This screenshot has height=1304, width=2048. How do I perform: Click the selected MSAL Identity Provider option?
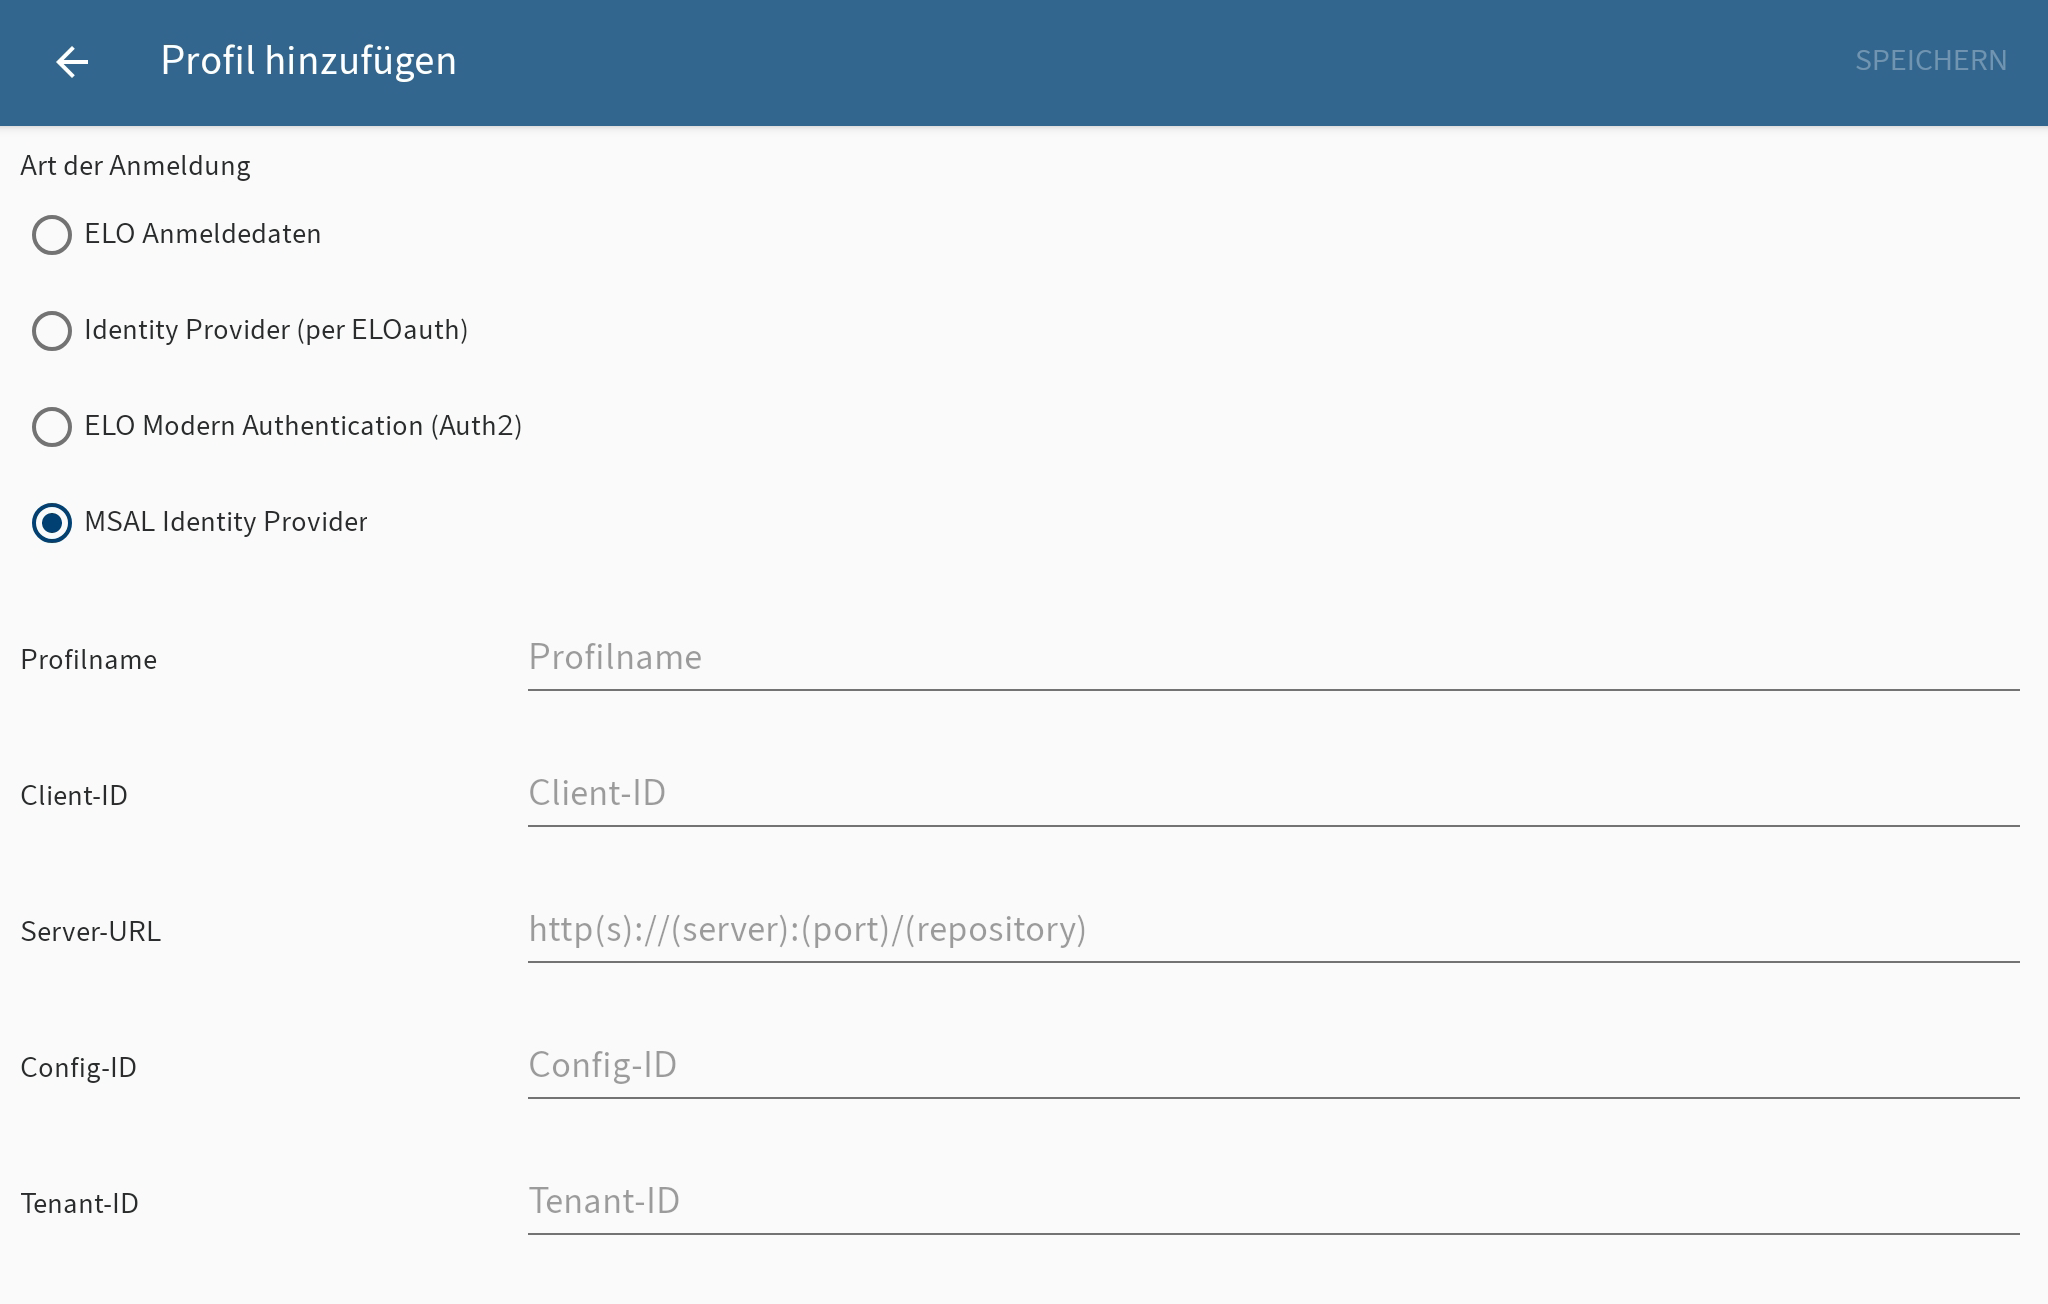52,522
